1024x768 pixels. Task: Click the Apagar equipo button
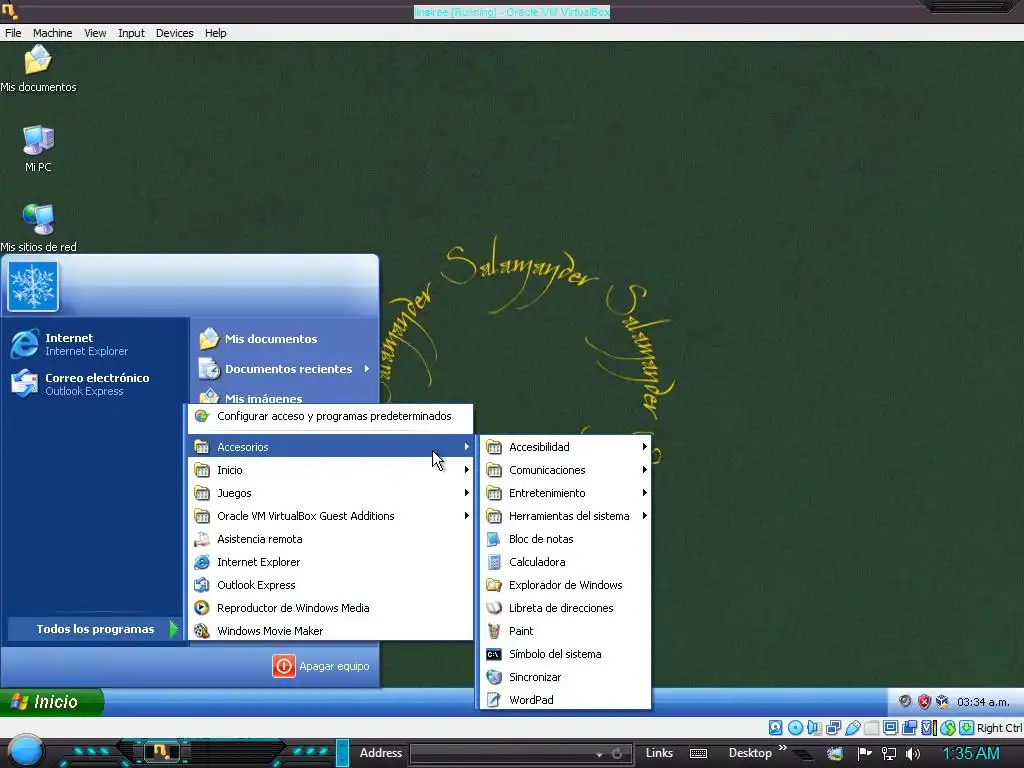point(321,666)
